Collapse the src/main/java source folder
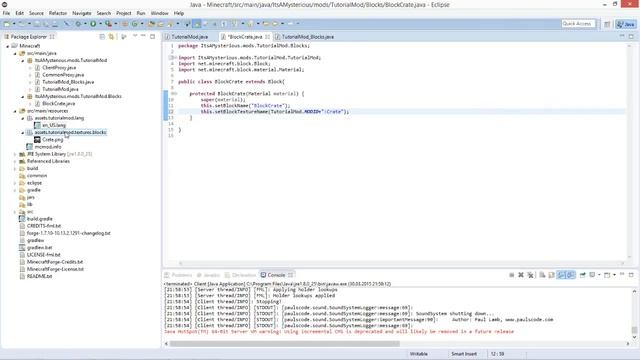Viewport: 640px width, 360px height. pyautogui.click(x=15, y=53)
